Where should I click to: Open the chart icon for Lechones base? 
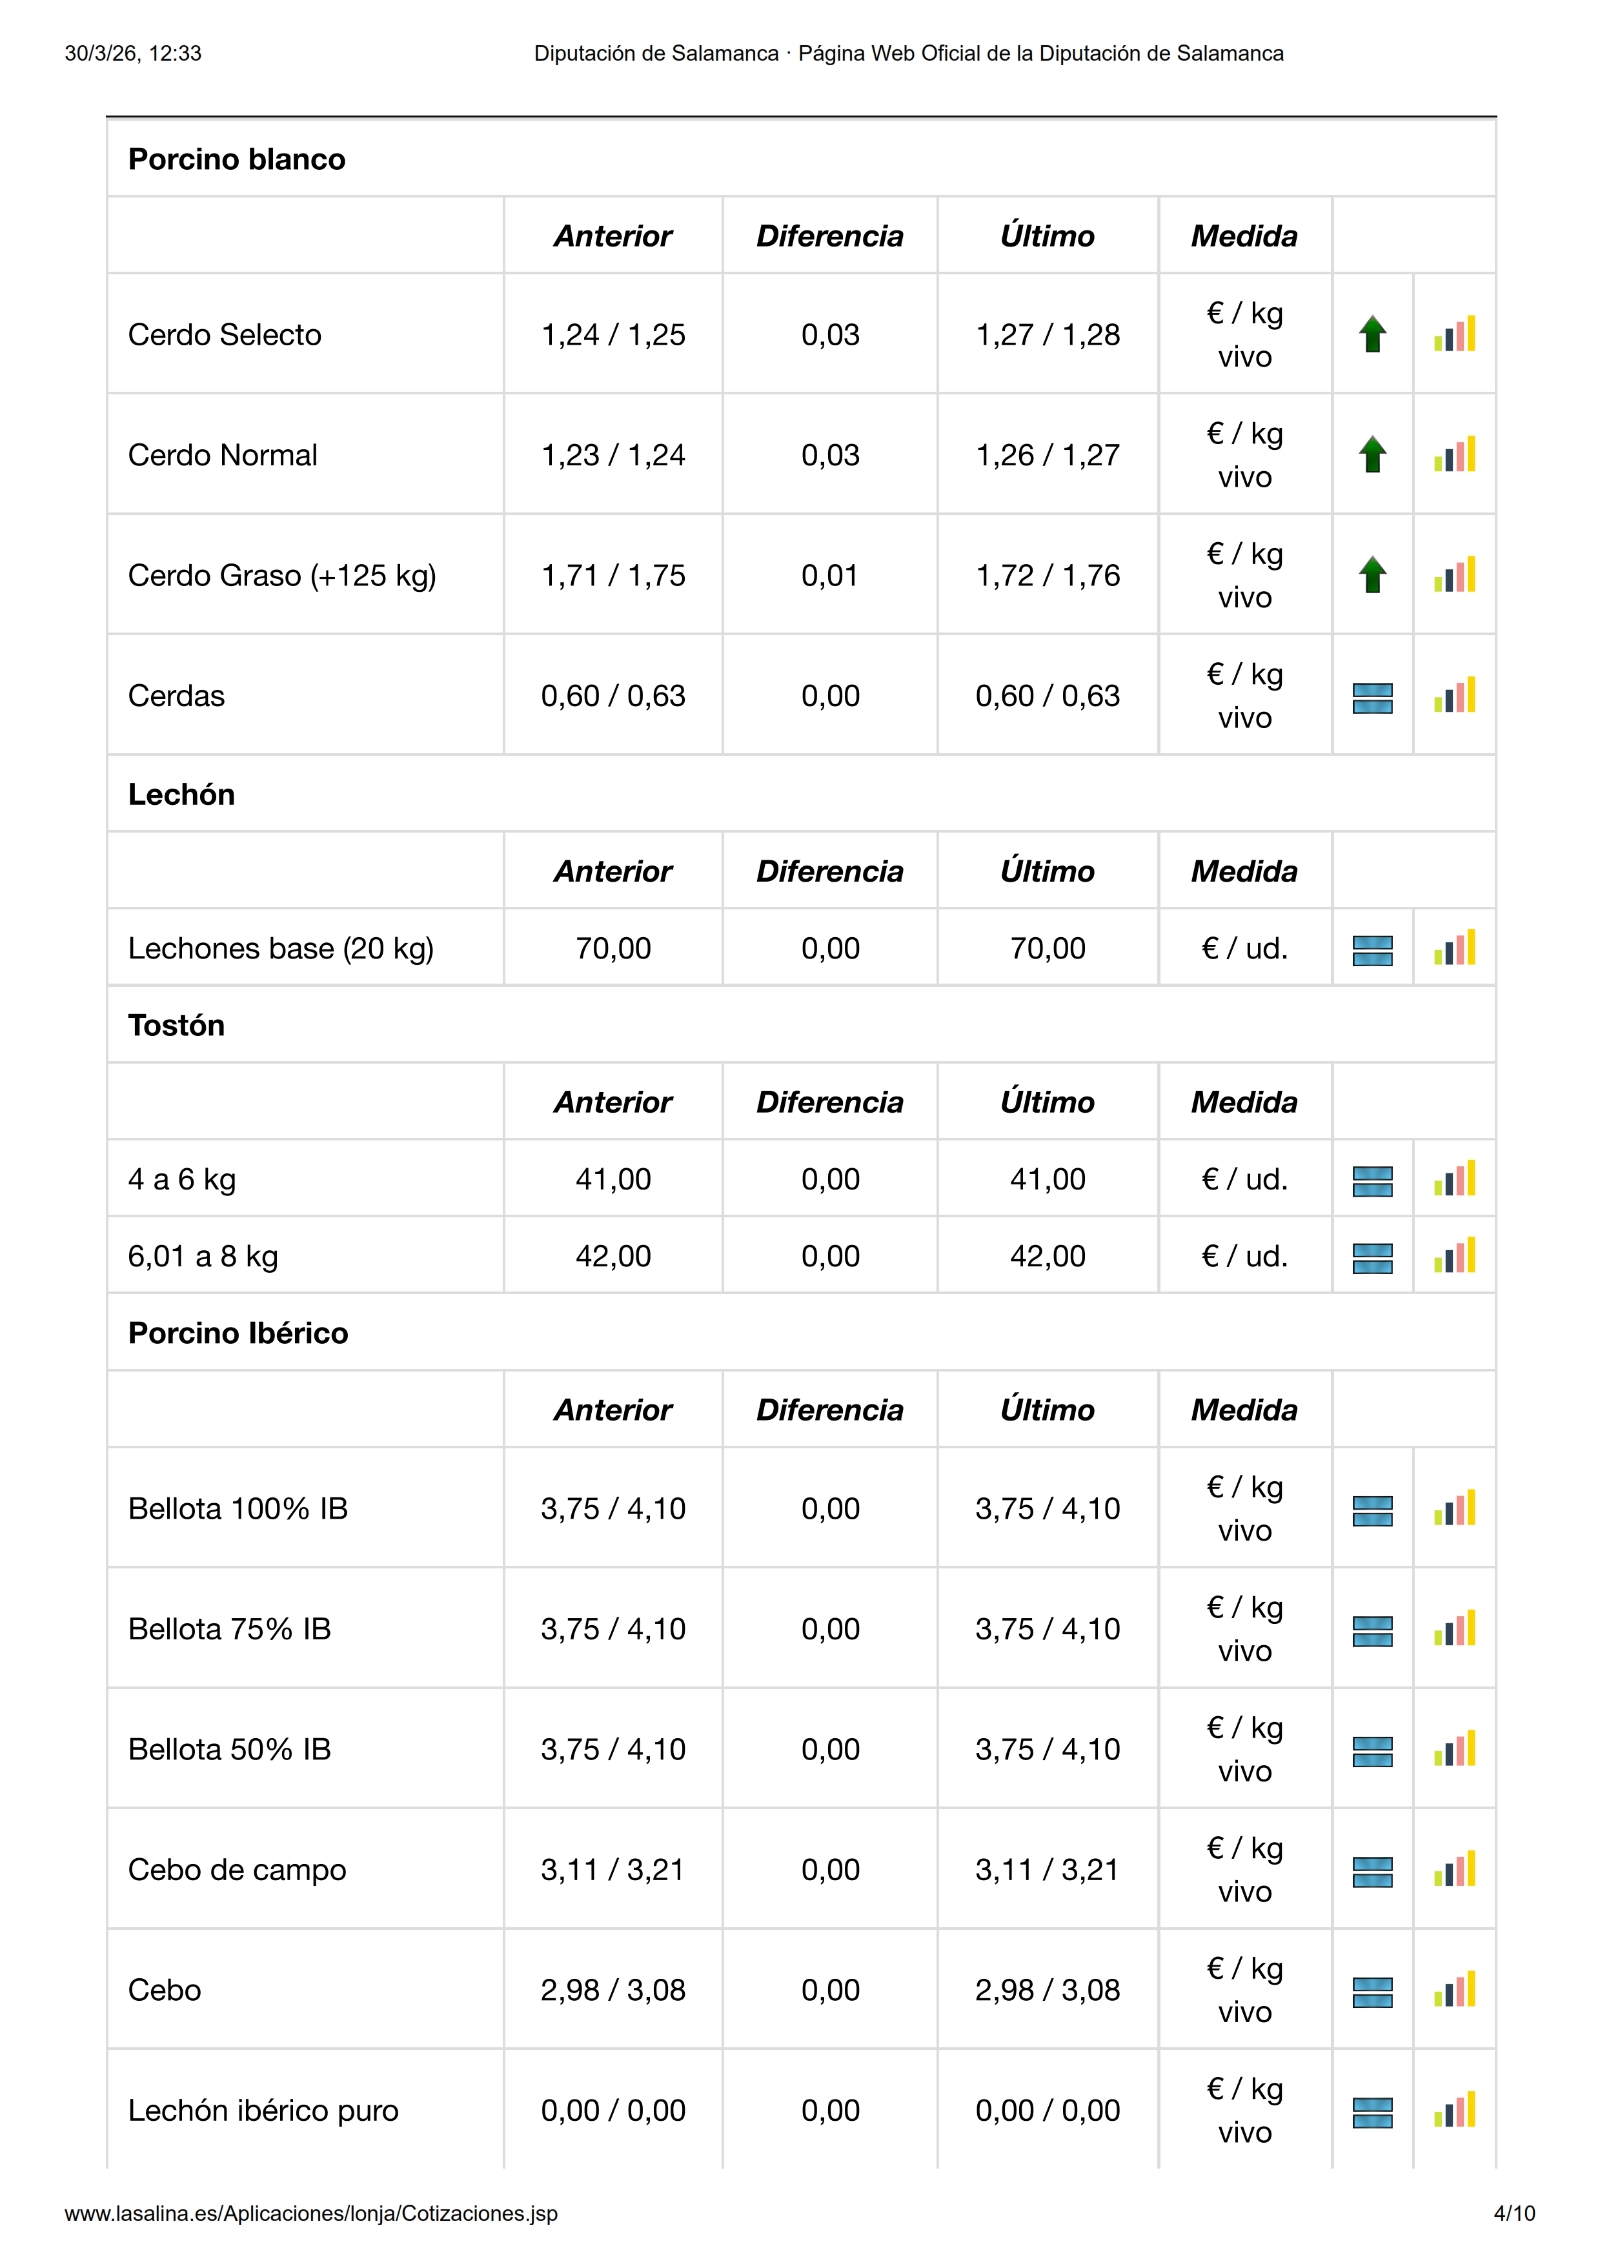1454,948
